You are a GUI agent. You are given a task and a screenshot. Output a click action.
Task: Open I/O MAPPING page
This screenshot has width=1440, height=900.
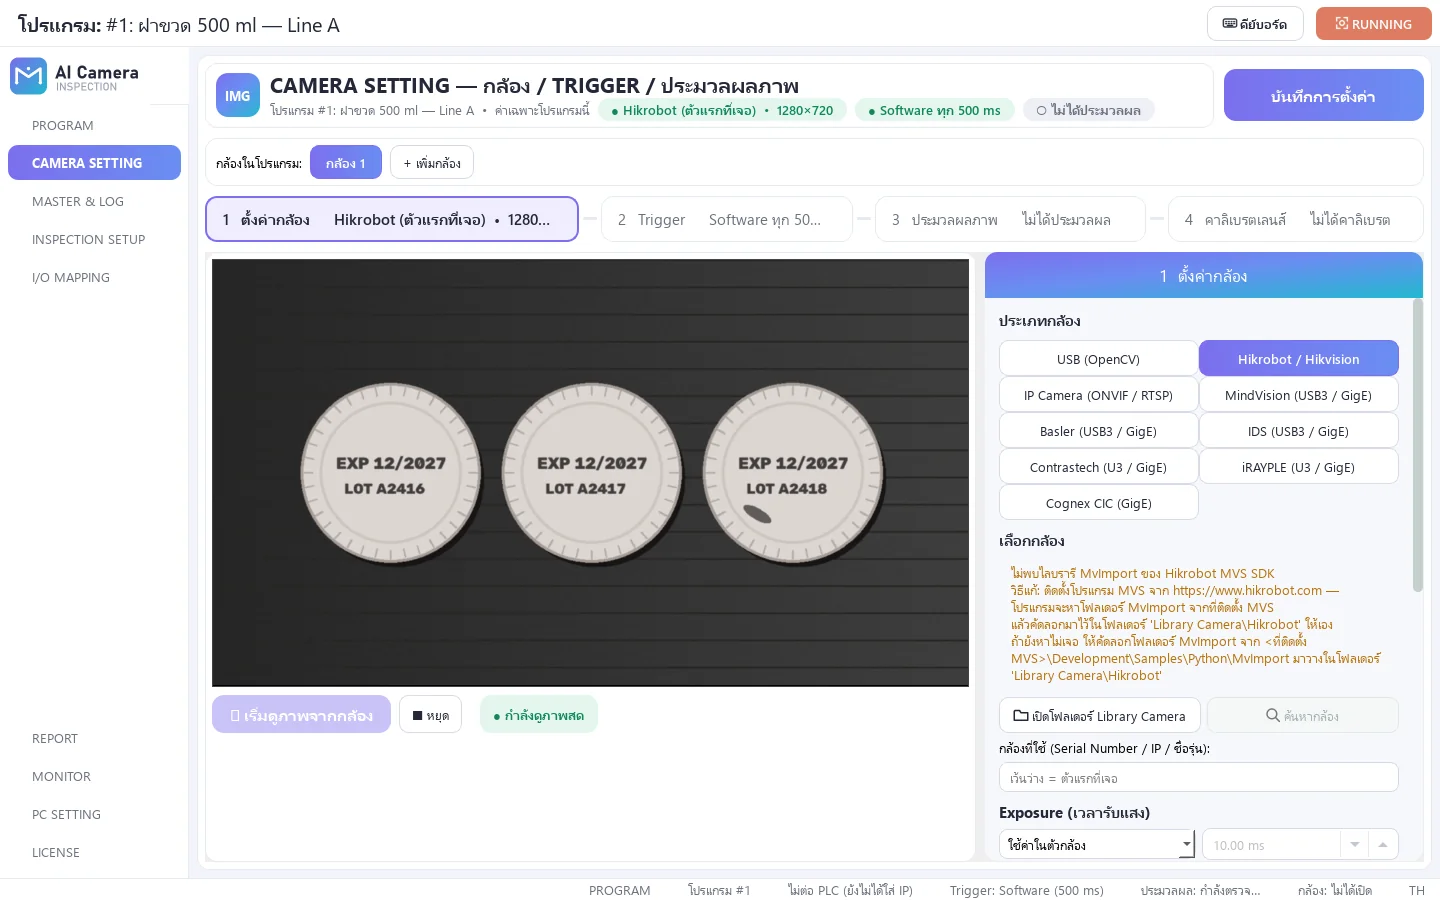[x=94, y=277]
